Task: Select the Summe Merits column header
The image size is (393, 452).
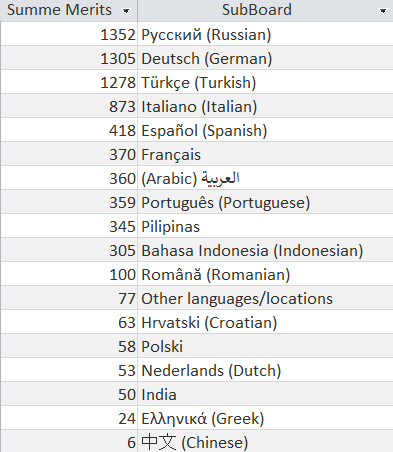Action: pyautogui.click(x=69, y=10)
